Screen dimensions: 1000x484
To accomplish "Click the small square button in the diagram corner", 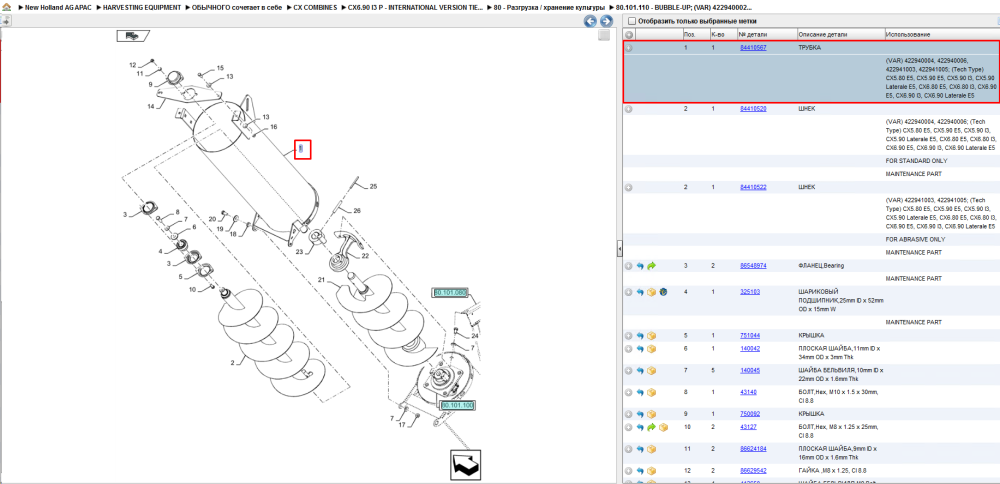I will click(x=603, y=36).
